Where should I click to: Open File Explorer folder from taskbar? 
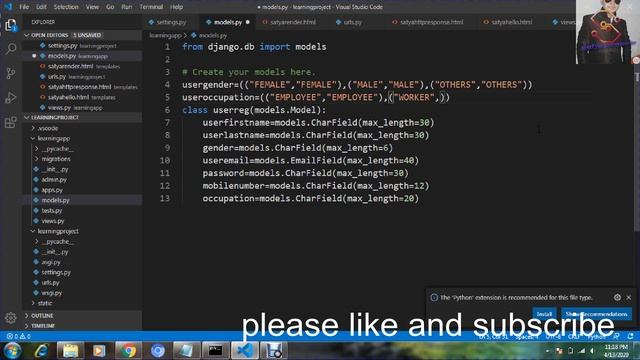pos(70,351)
